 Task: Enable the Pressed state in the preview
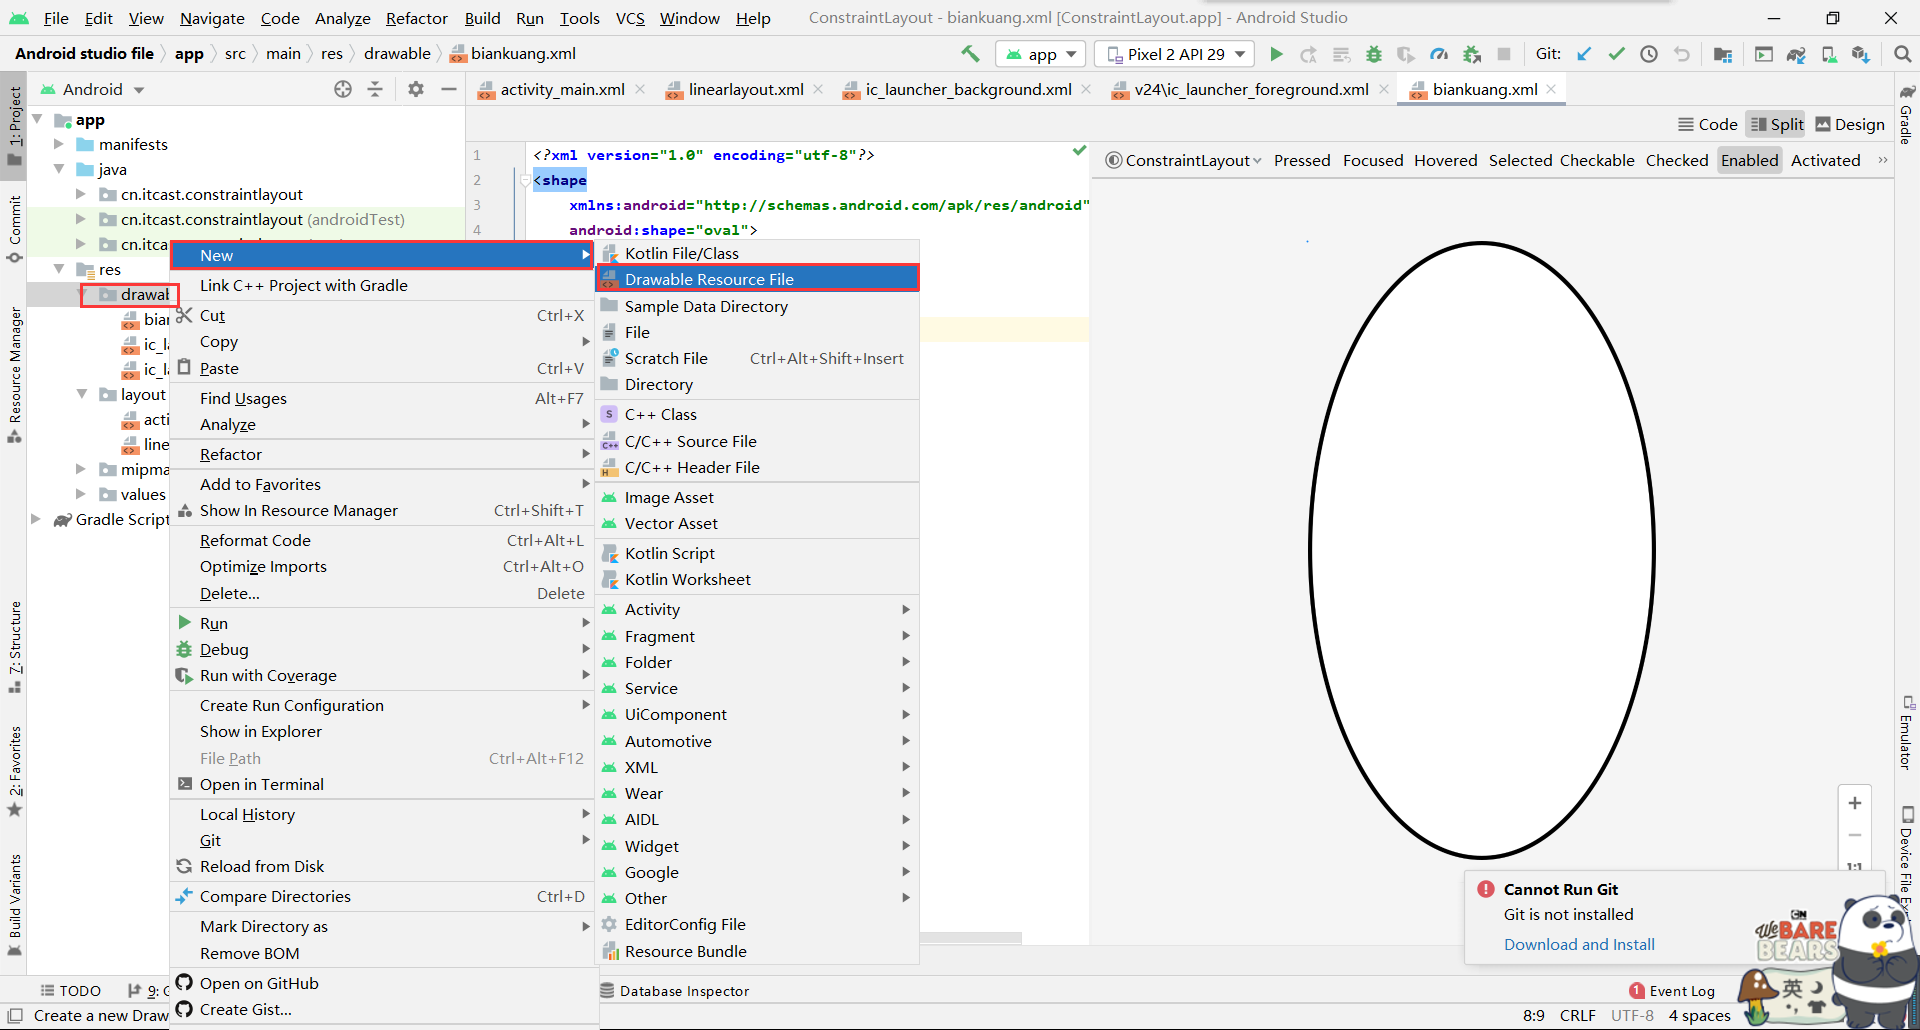1302,160
